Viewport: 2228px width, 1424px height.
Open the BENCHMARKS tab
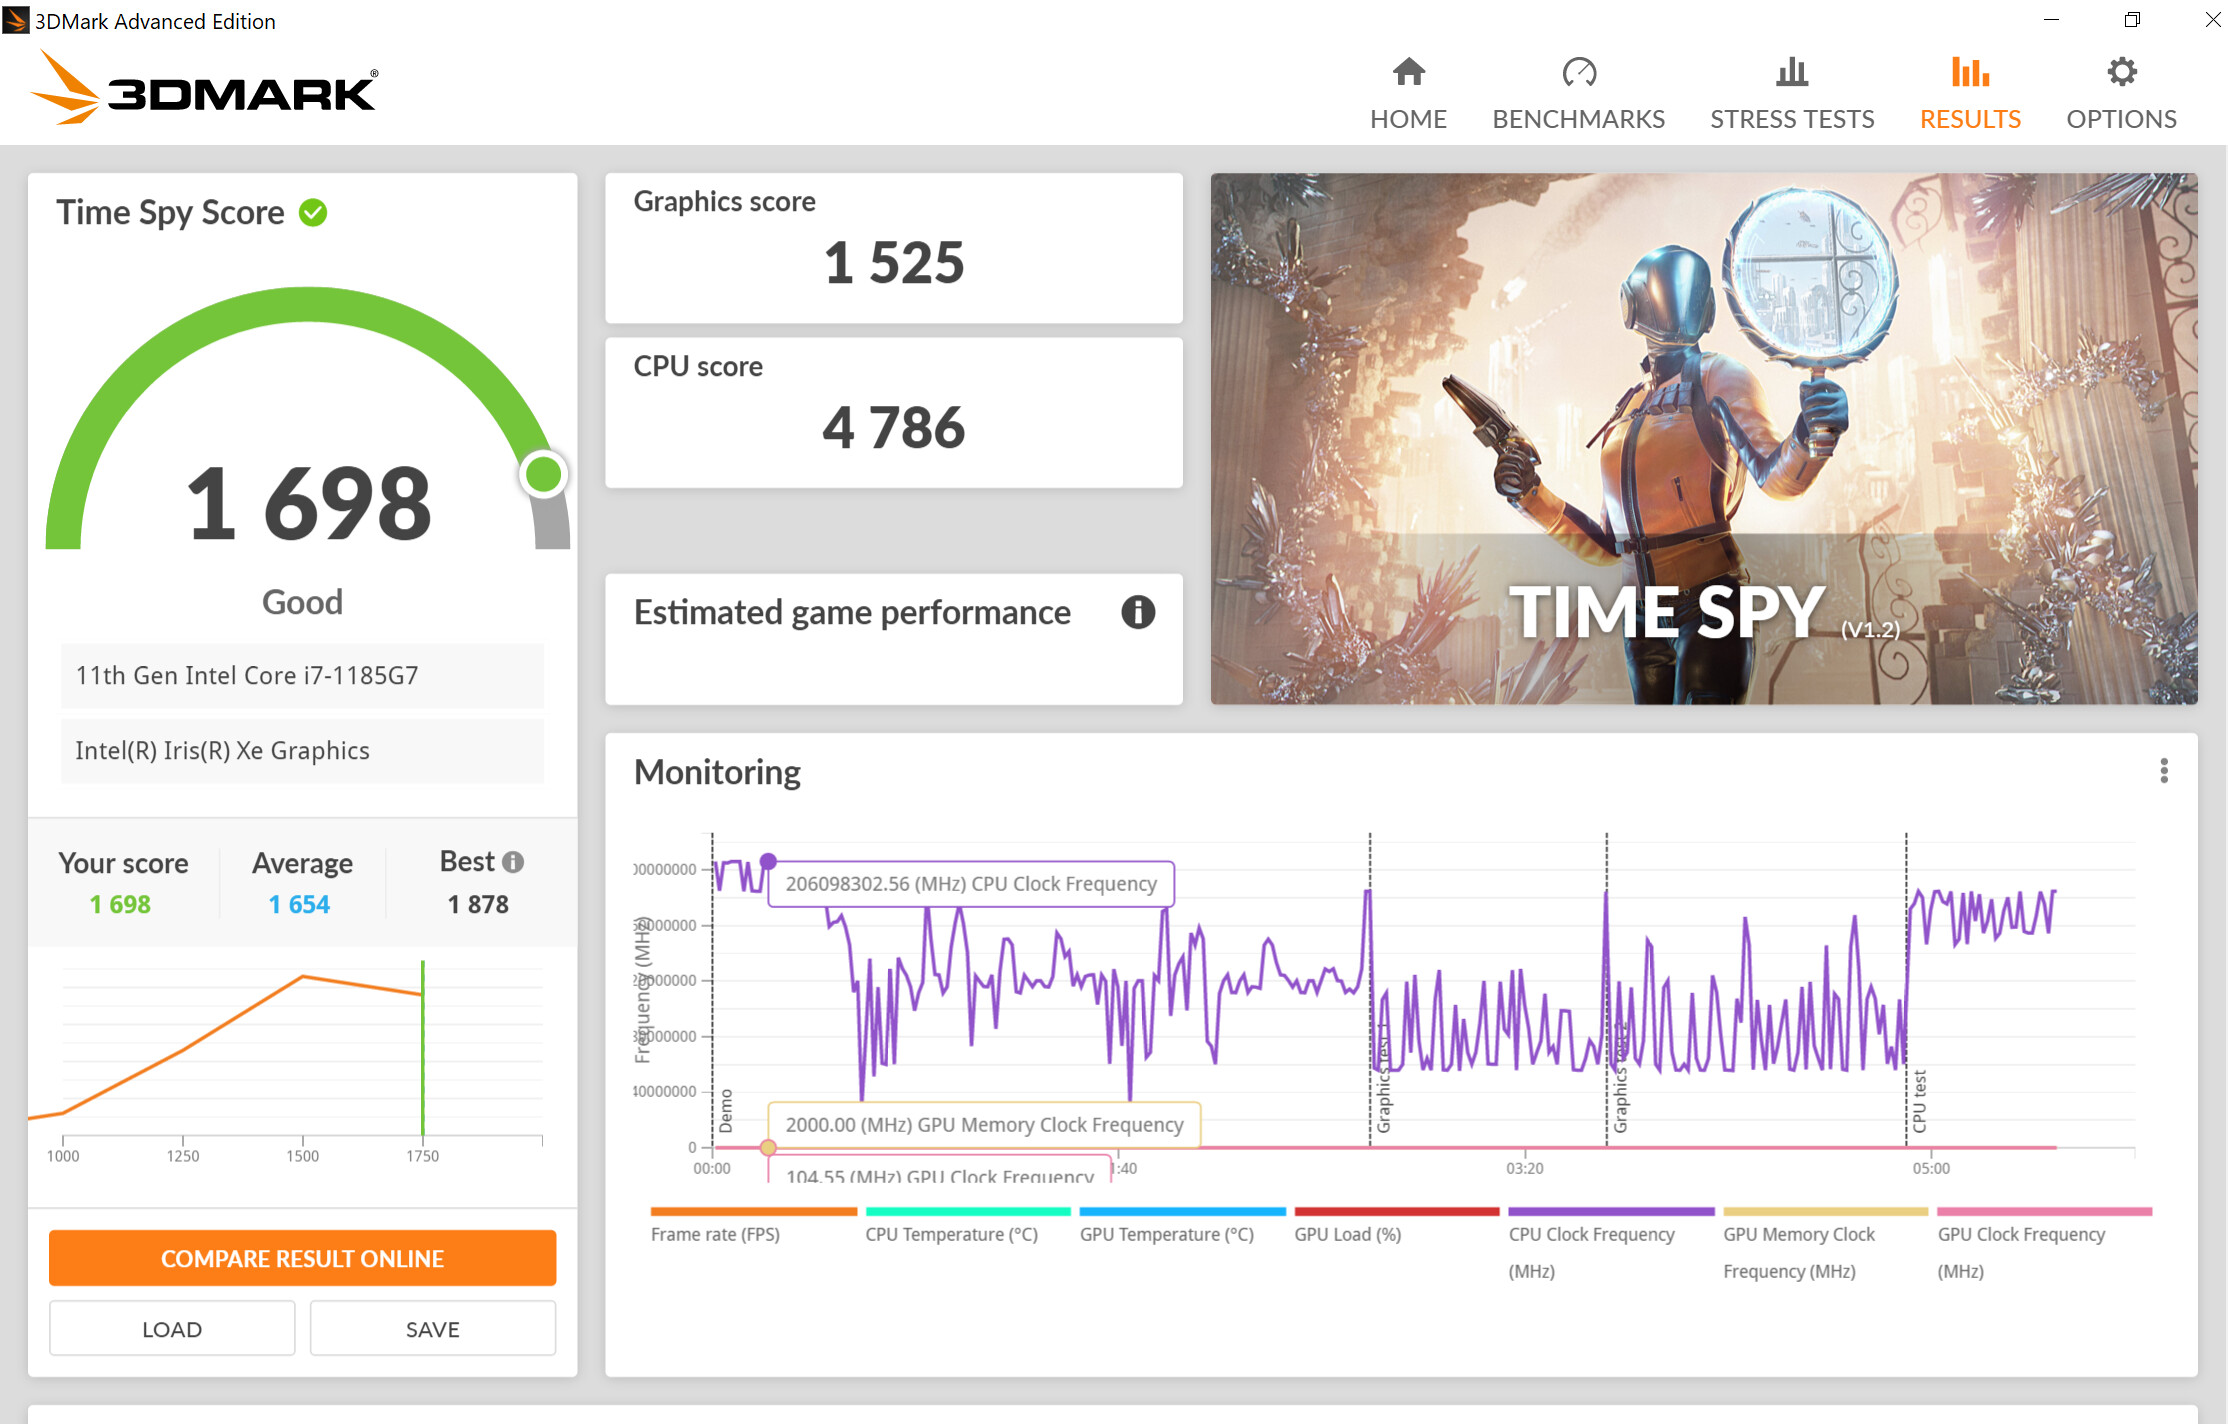(1578, 90)
